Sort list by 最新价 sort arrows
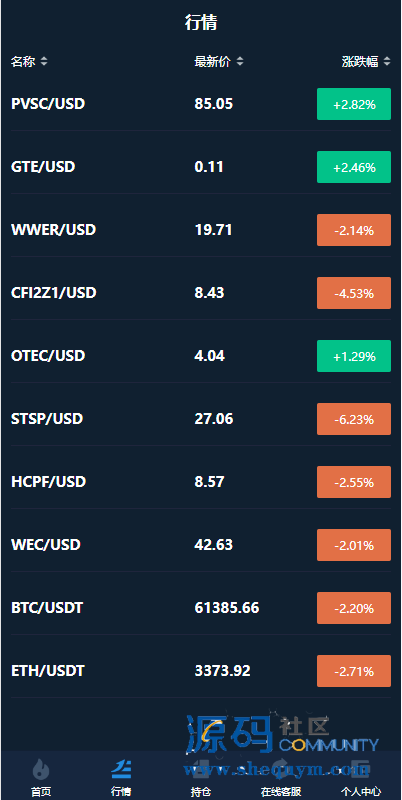 point(240,62)
